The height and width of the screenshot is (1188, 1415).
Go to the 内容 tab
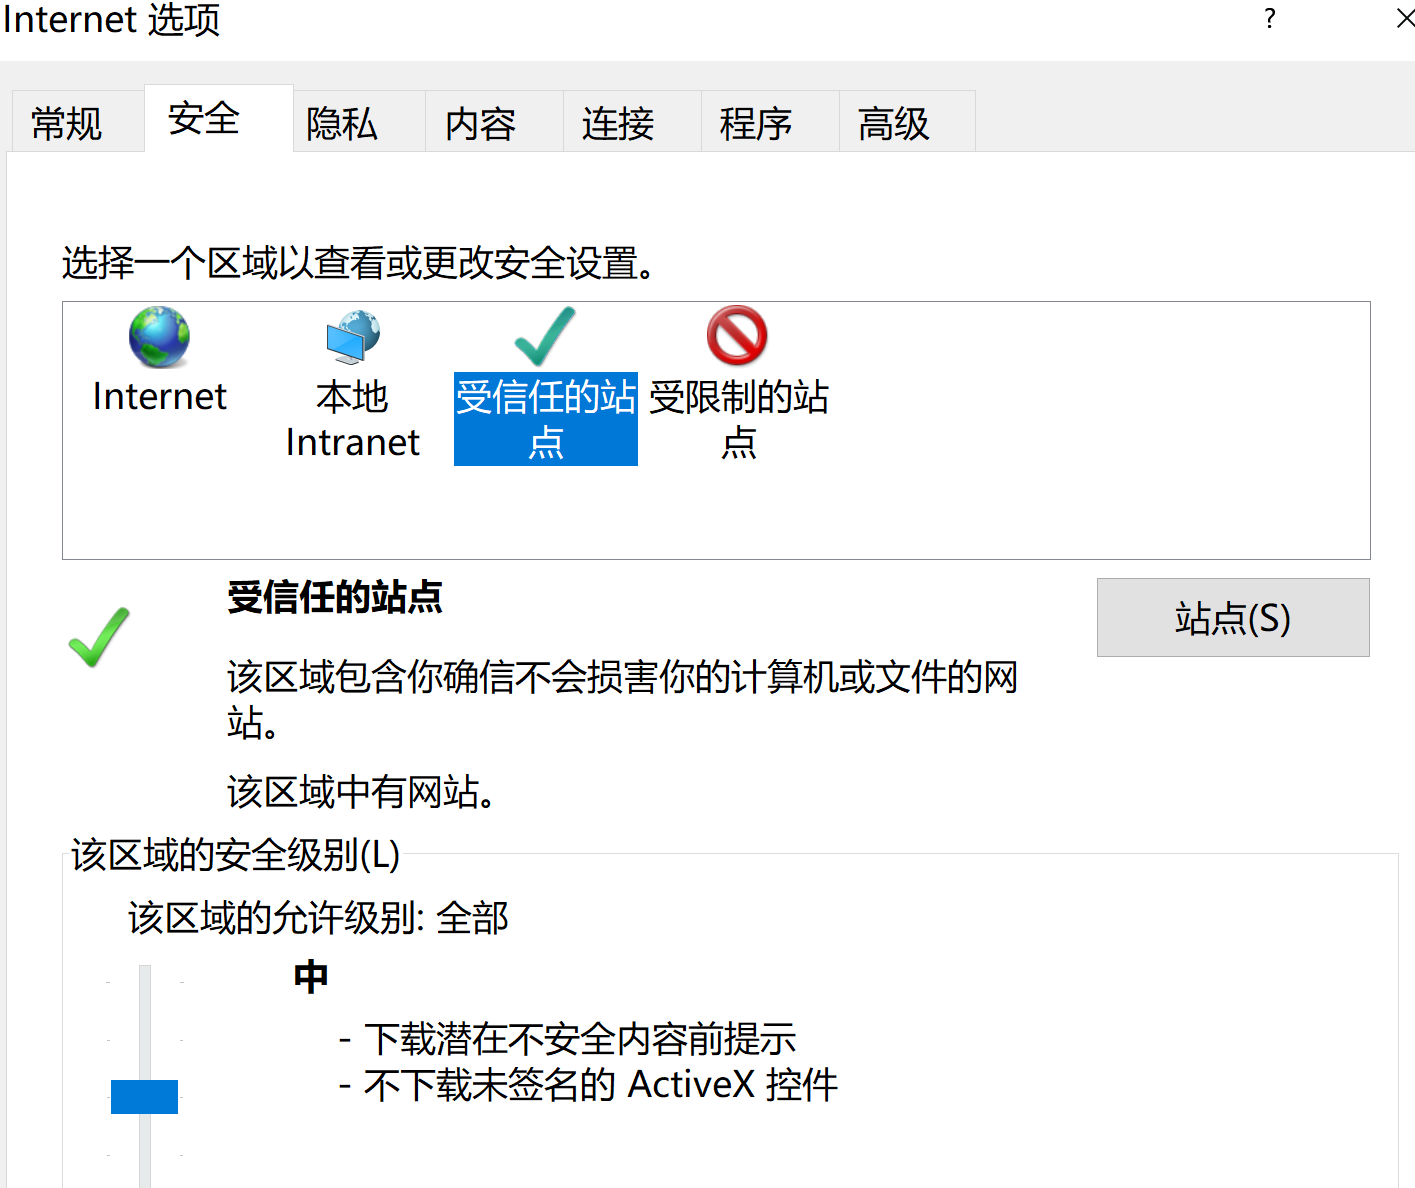pyautogui.click(x=480, y=124)
